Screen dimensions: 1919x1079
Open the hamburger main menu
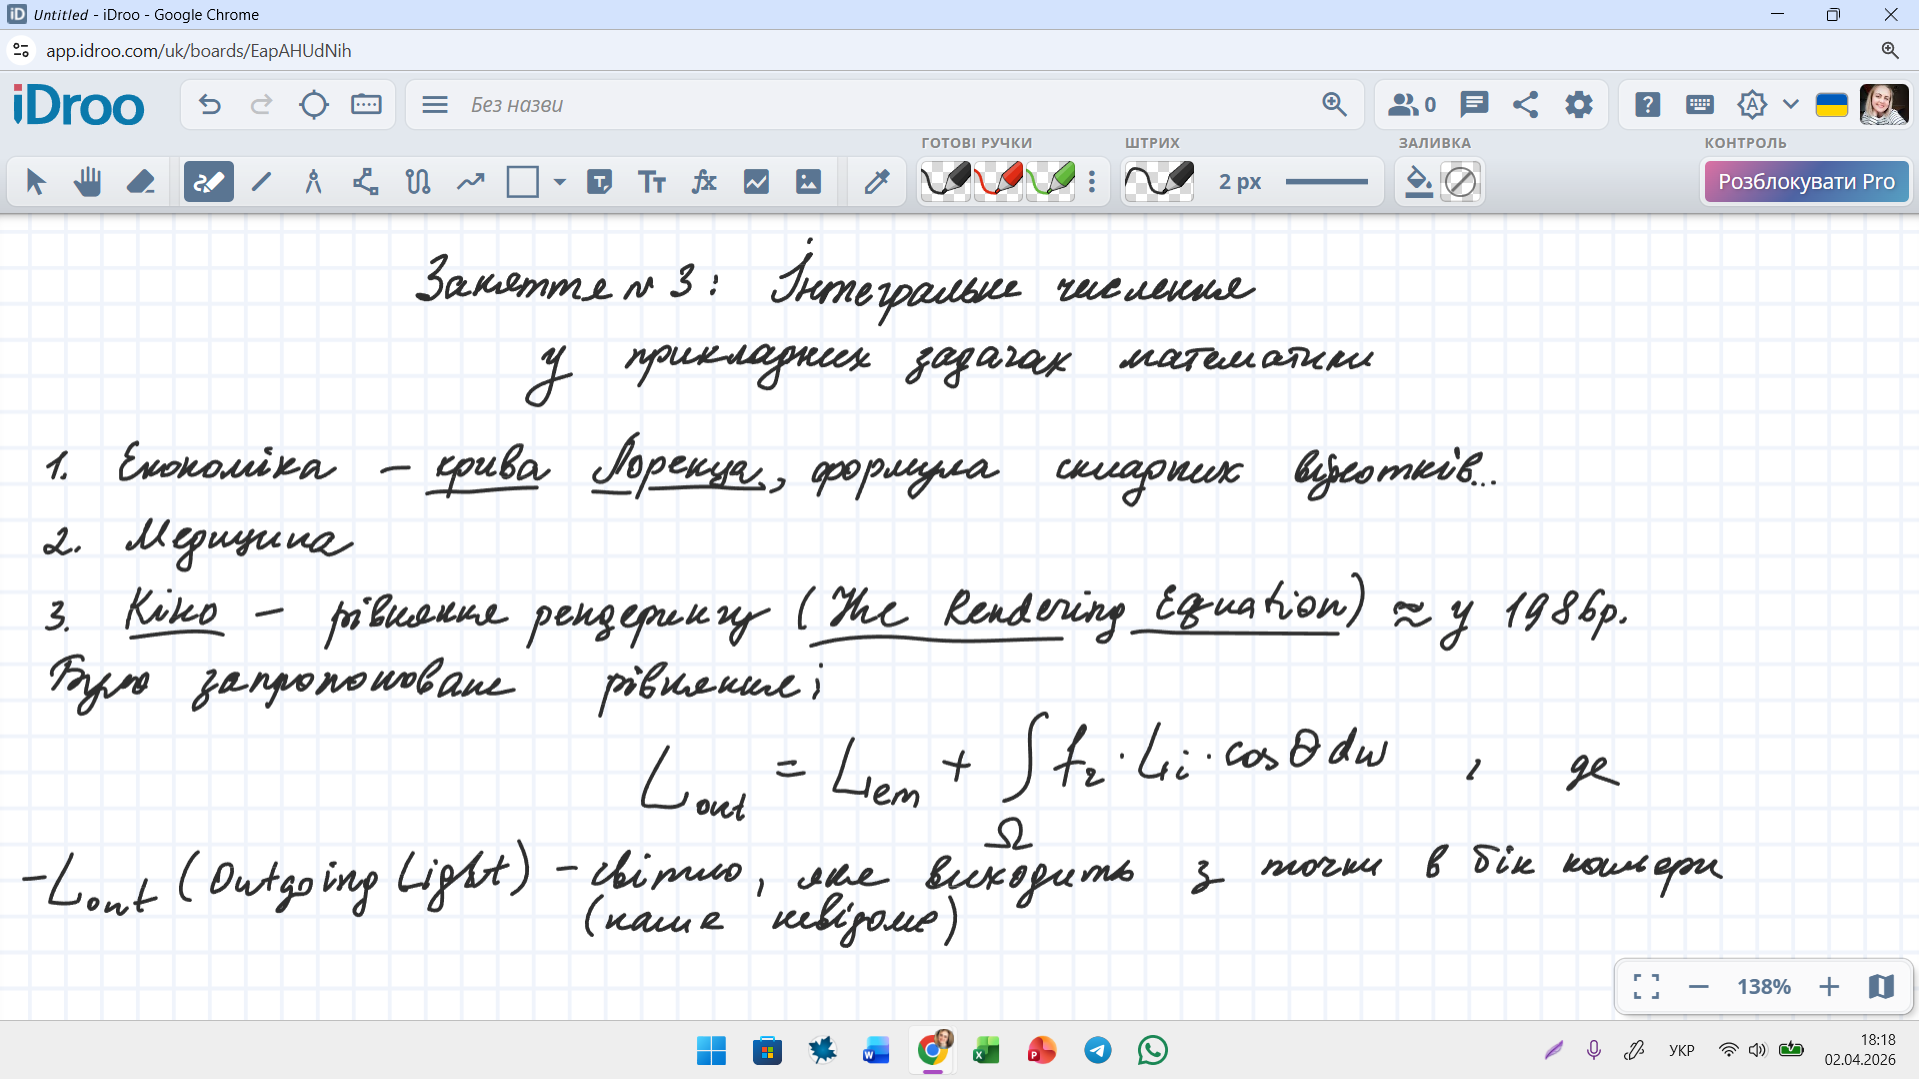tap(435, 105)
